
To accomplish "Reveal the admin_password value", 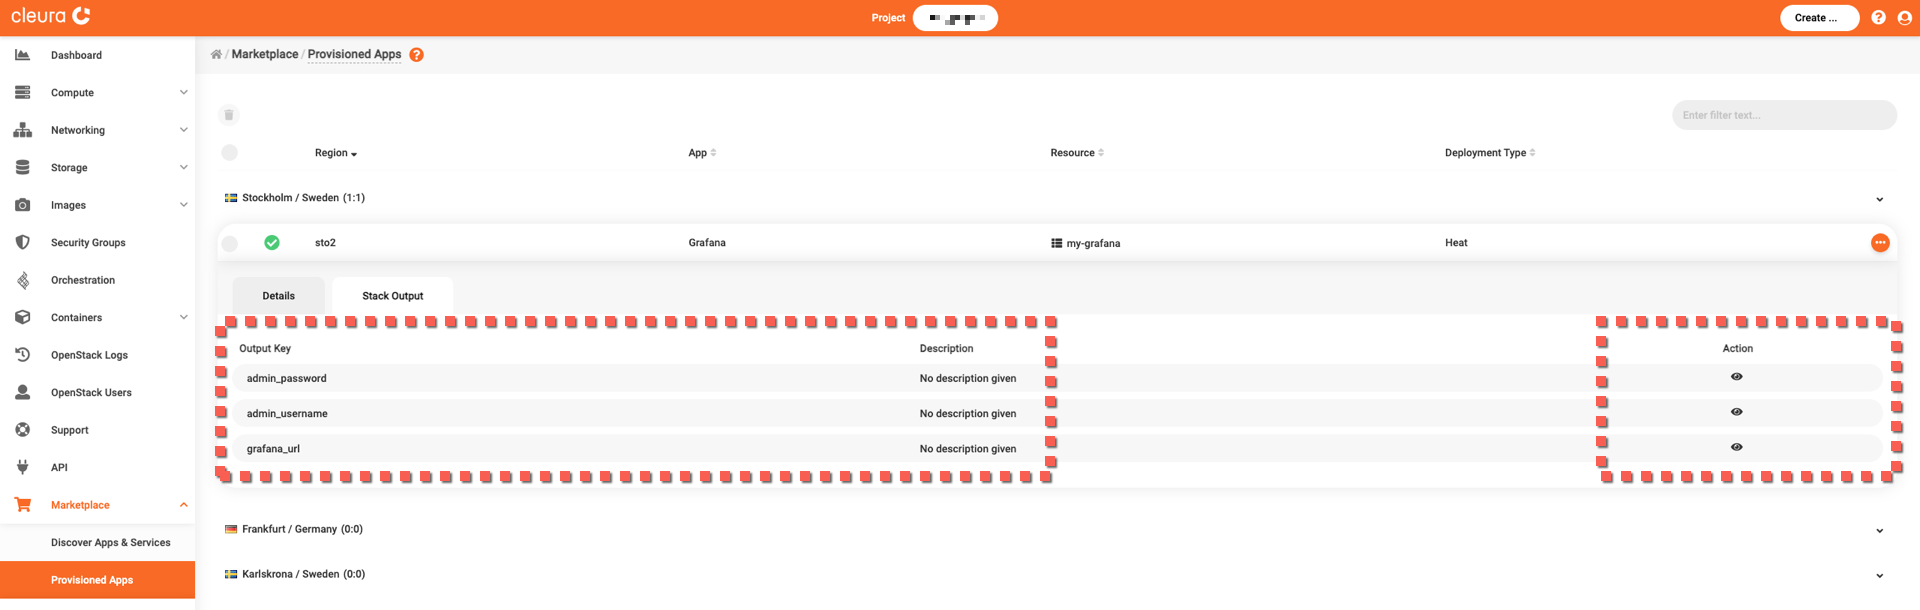I will pos(1736,377).
